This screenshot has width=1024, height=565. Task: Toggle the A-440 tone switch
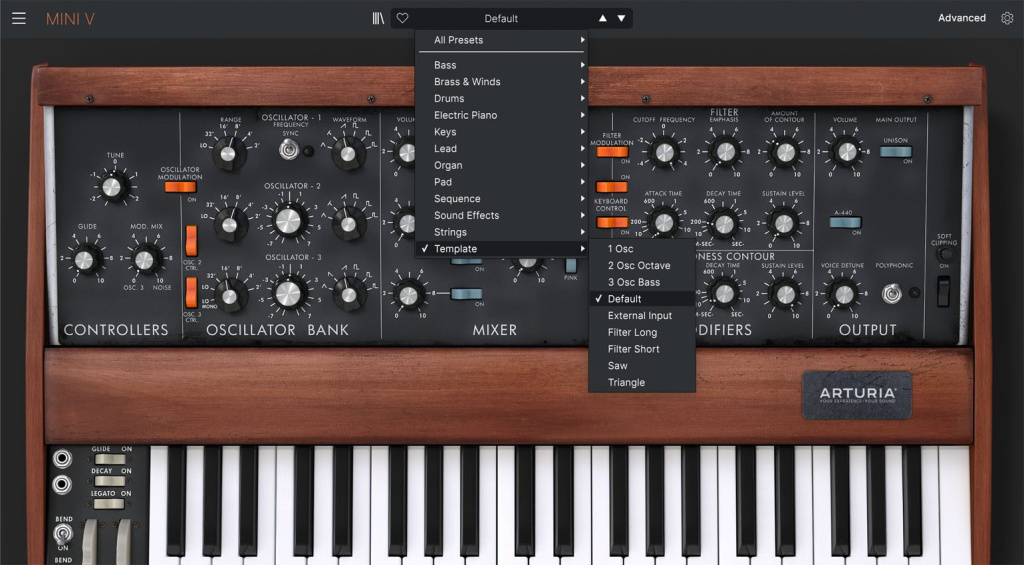pos(845,223)
